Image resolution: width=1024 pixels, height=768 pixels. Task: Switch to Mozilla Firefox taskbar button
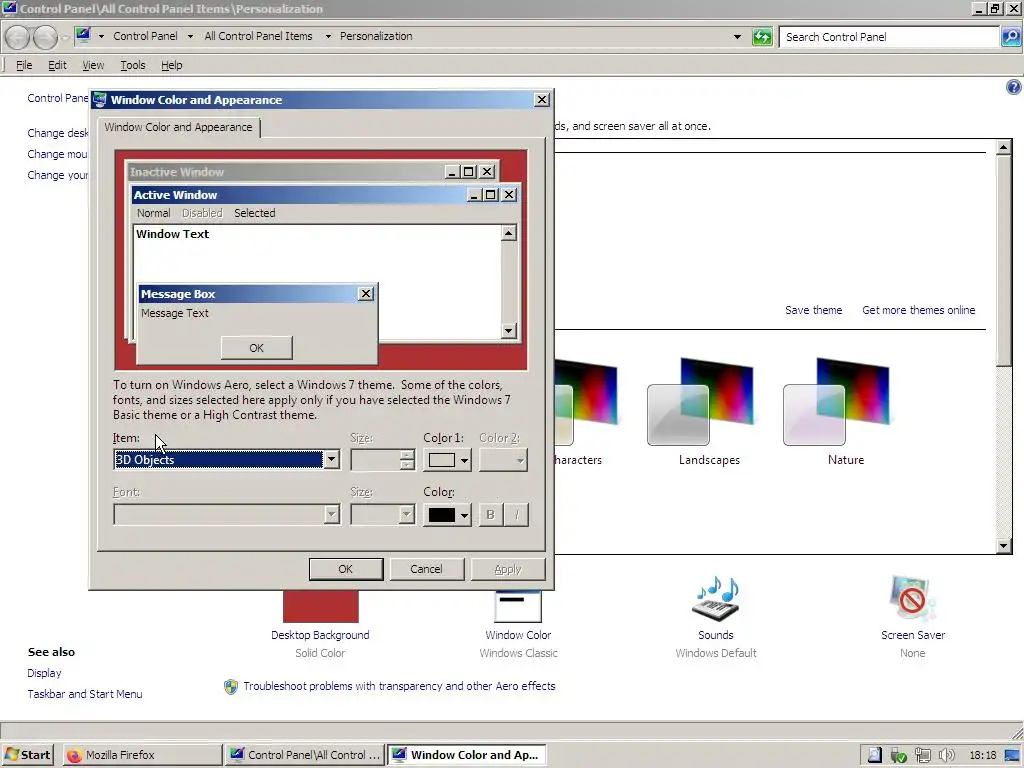pos(142,755)
